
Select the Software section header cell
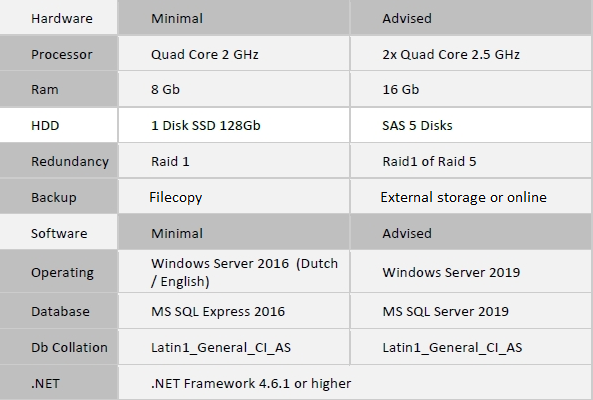(59, 233)
